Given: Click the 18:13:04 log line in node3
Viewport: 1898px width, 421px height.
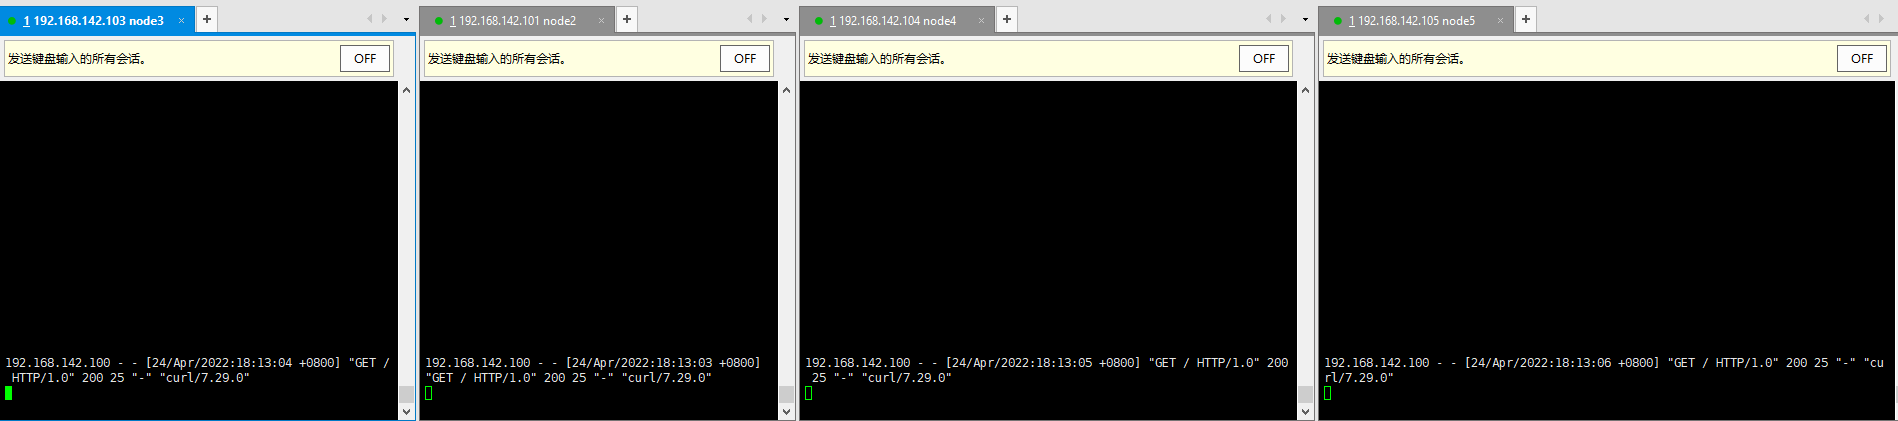Looking at the screenshot, I should coord(197,370).
